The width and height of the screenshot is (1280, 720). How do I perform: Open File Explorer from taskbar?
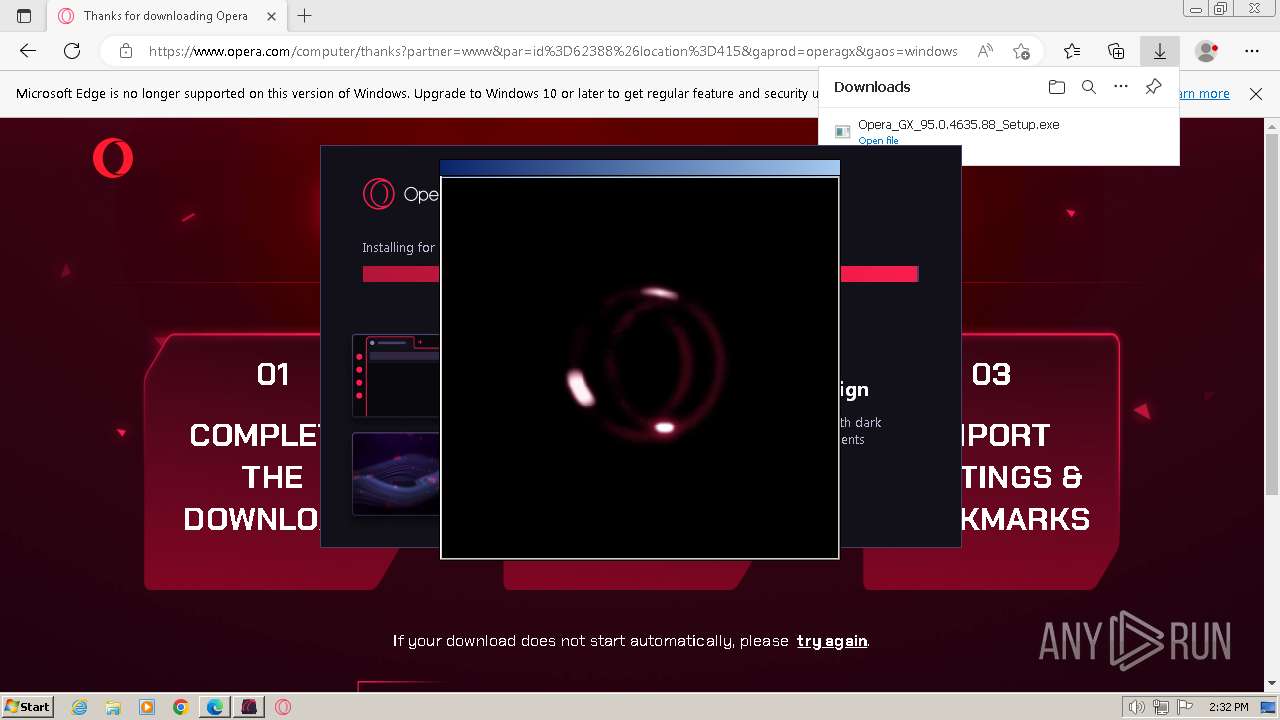[113, 707]
